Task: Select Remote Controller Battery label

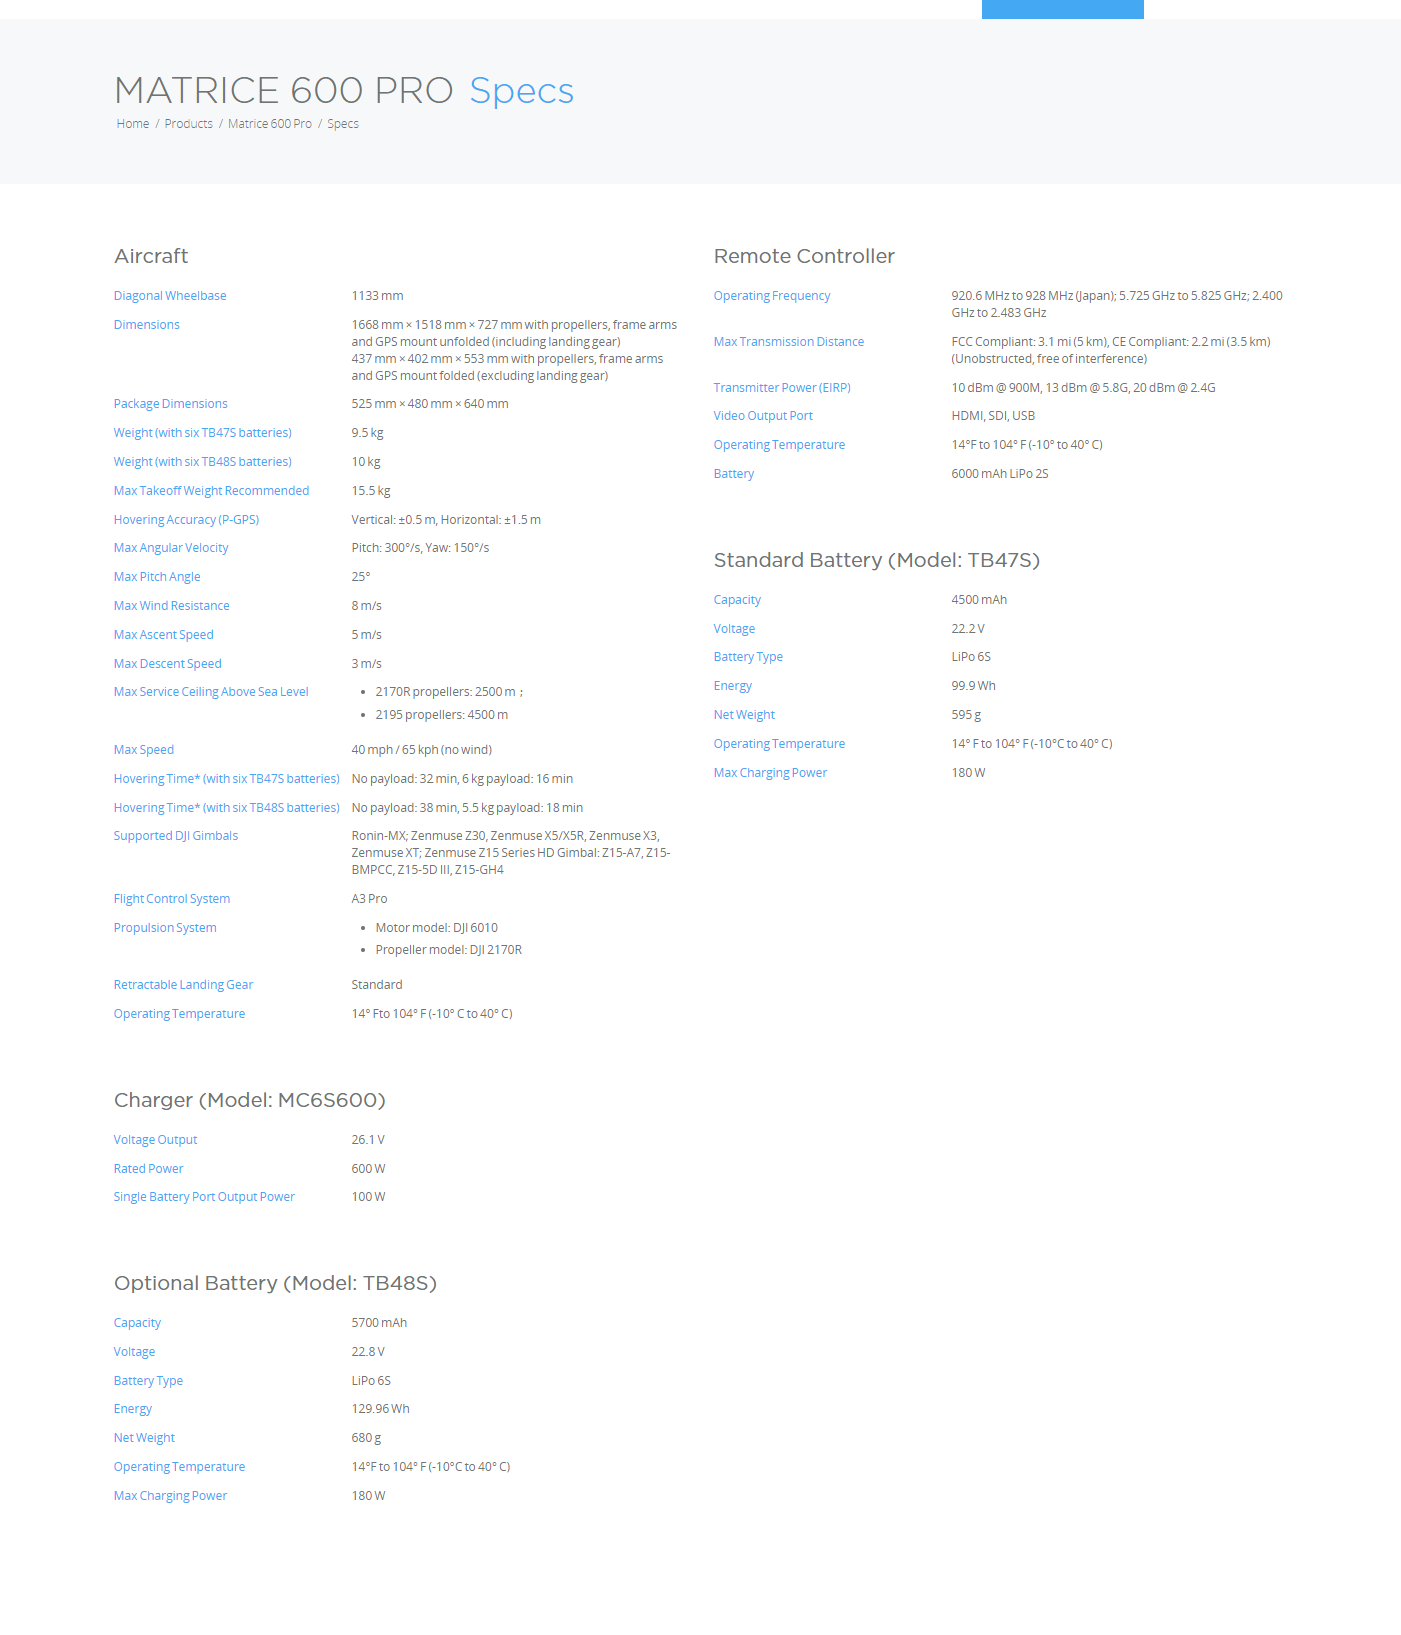Action: (x=734, y=474)
